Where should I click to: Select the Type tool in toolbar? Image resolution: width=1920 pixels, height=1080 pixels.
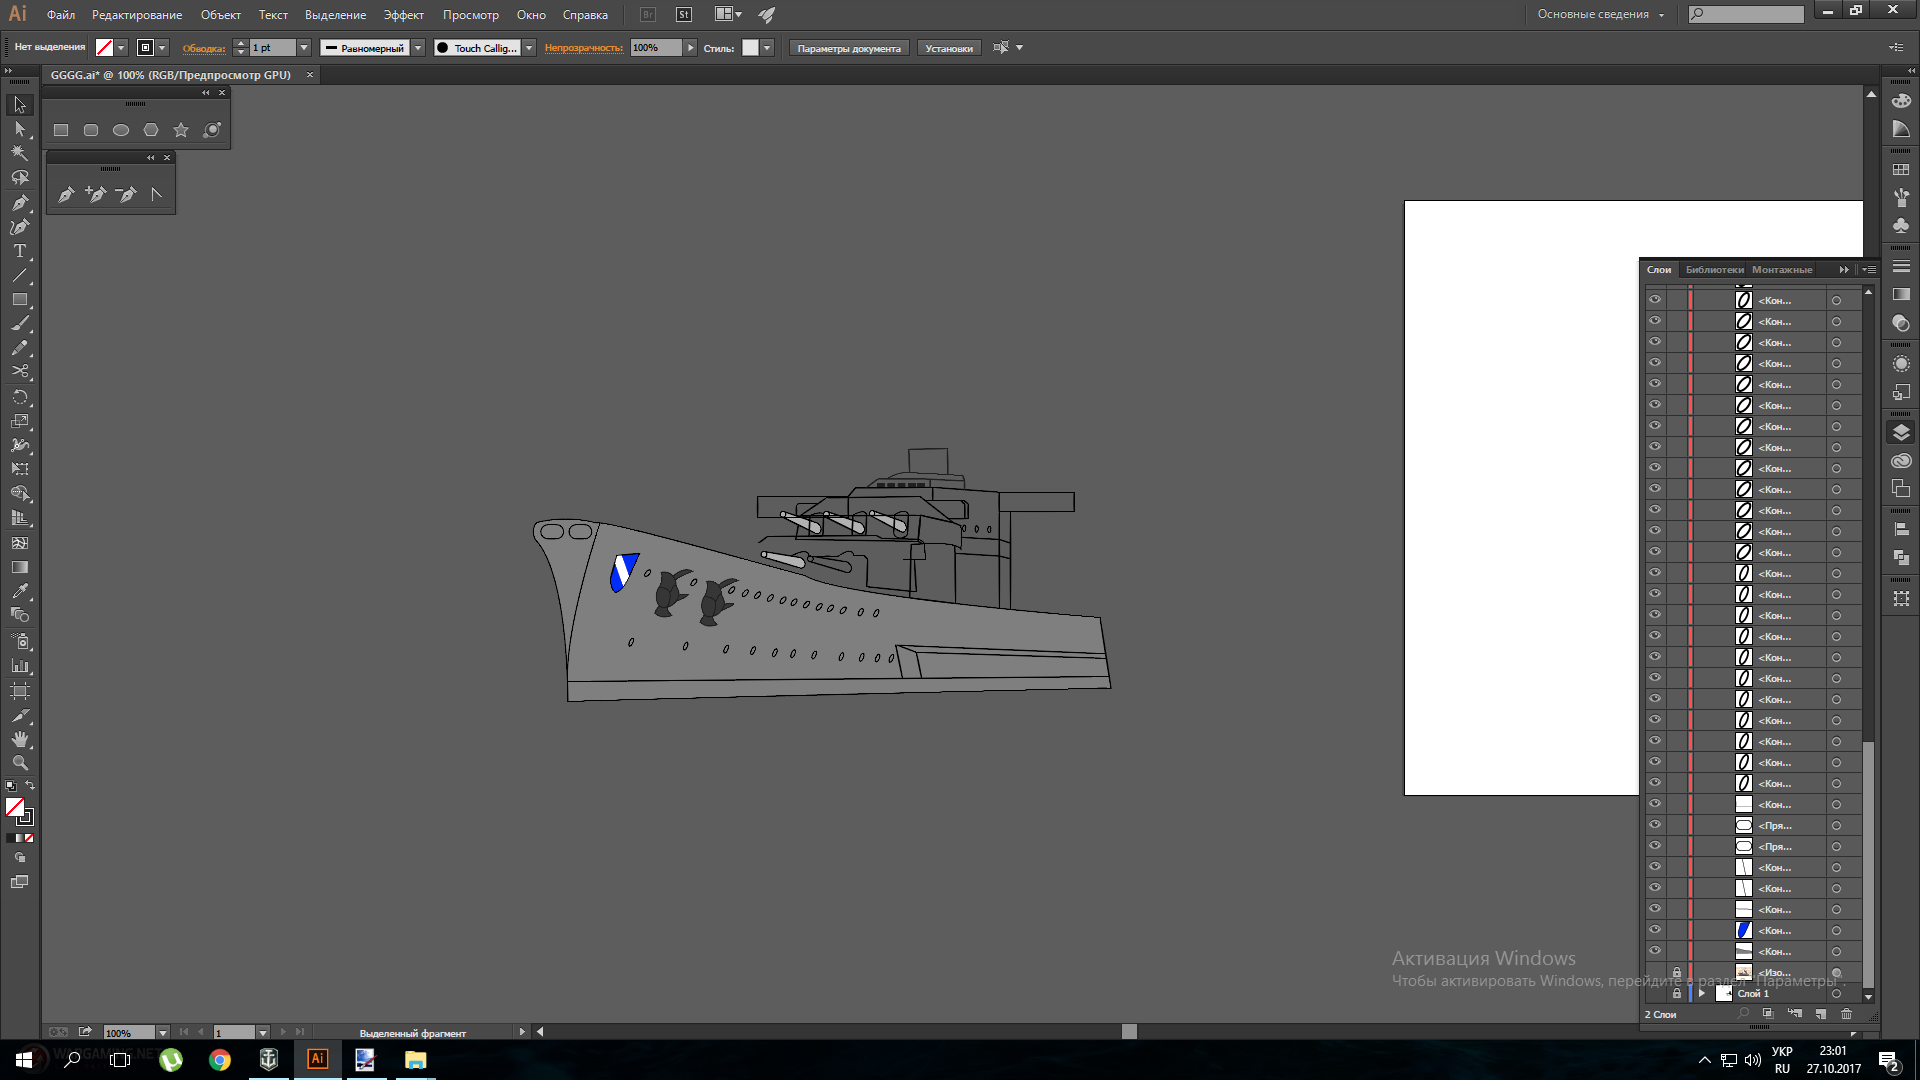[19, 251]
